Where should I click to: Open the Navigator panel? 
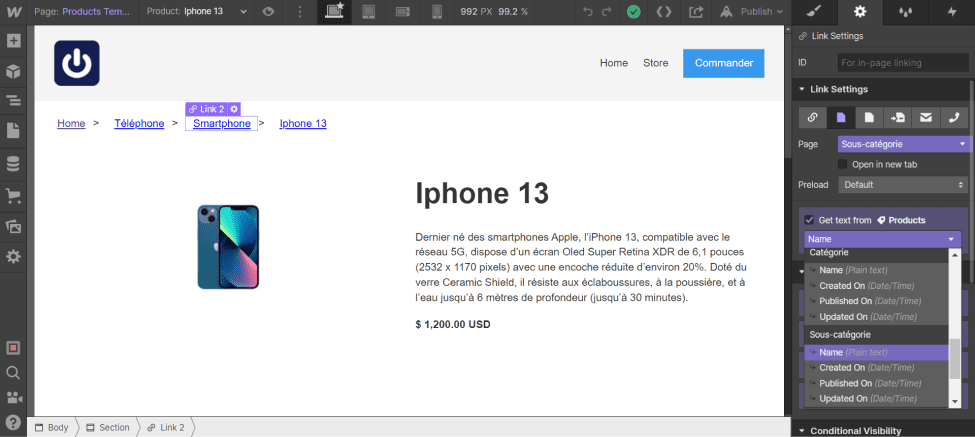point(13,101)
